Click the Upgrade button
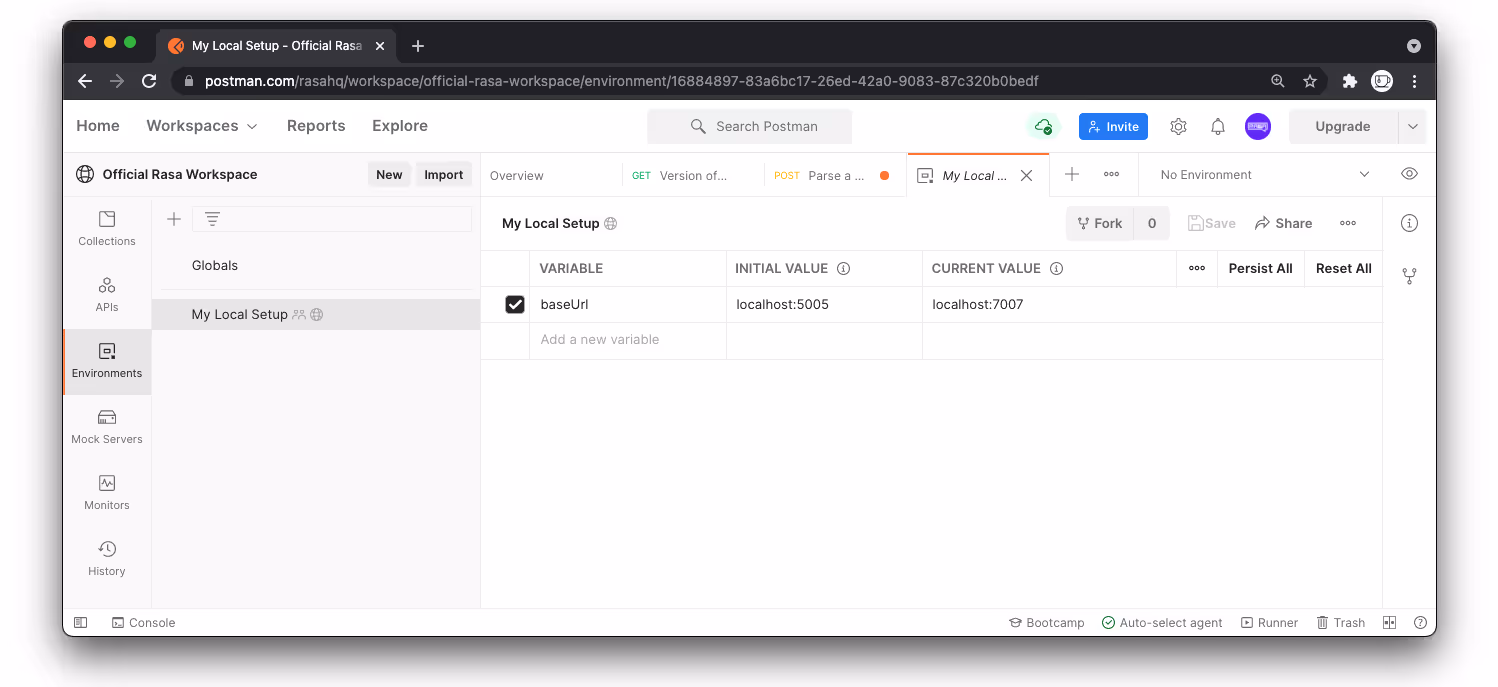Screen dimensions: 1498x687 point(1343,126)
